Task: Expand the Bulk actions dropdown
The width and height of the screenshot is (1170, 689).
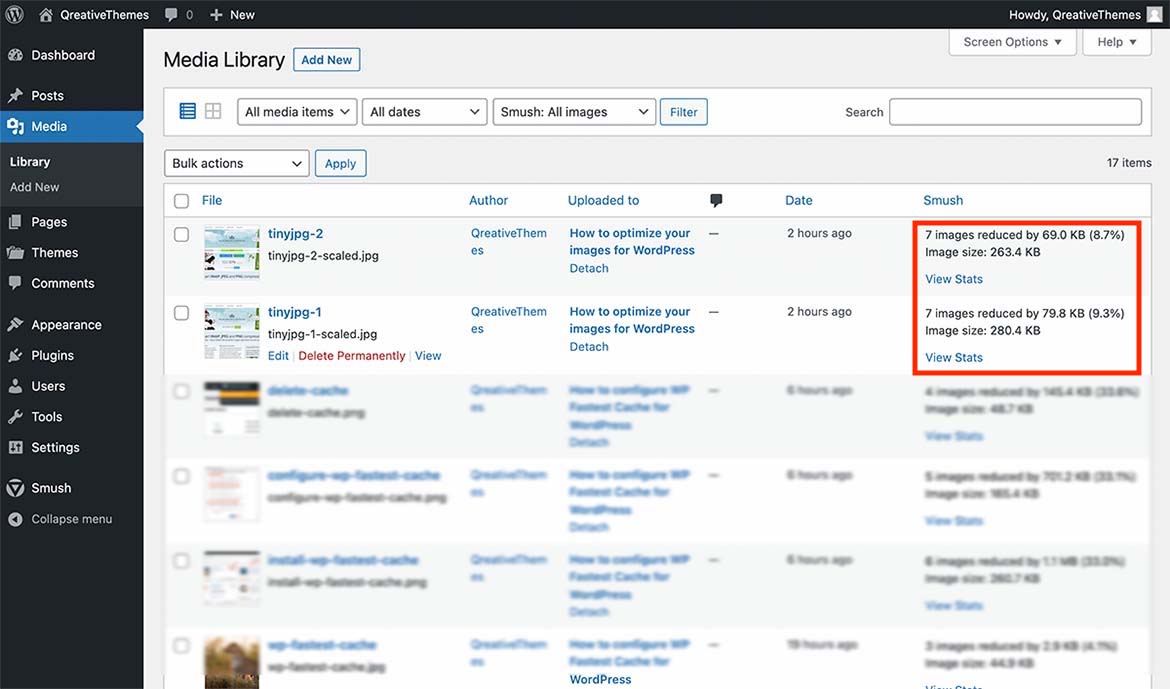Action: coord(236,163)
